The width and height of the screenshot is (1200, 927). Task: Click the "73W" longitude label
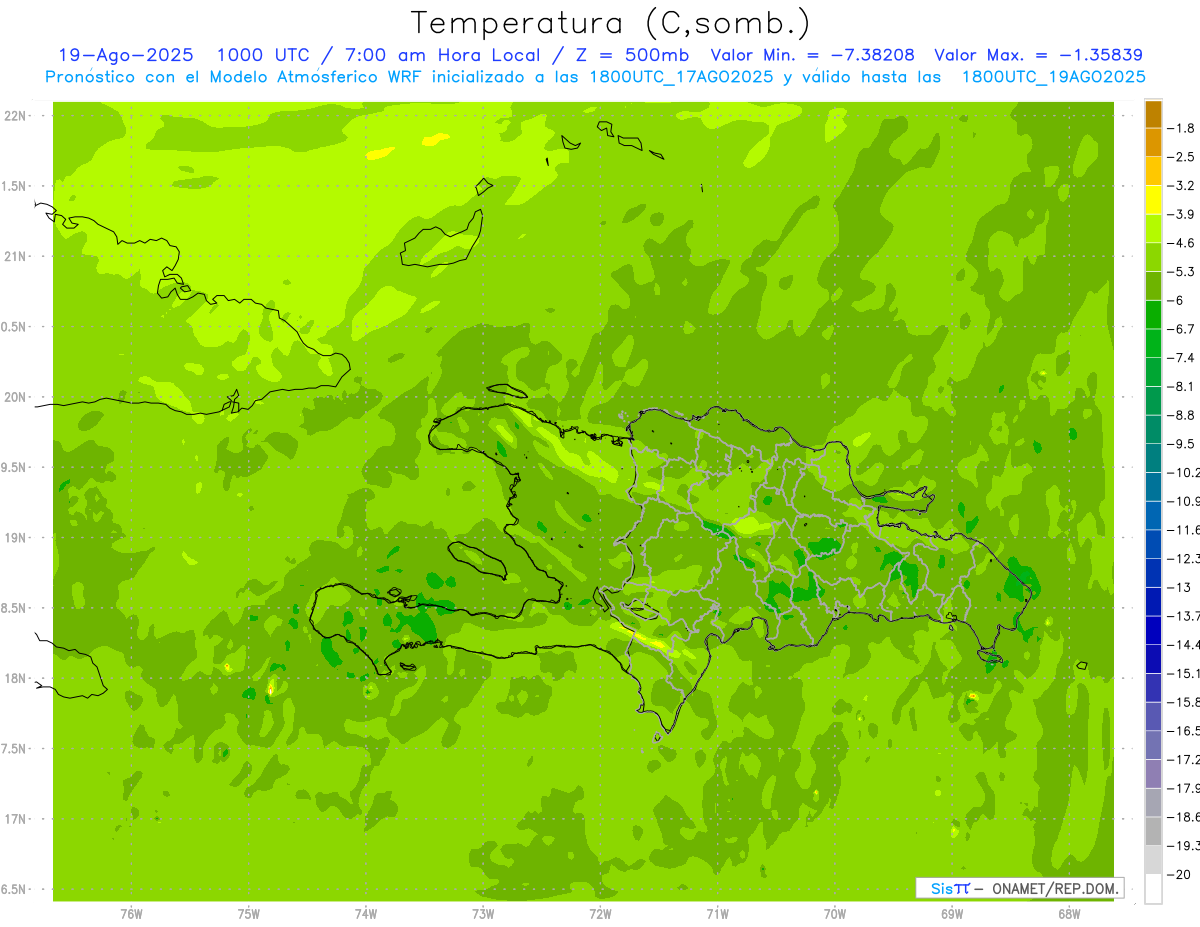pos(482,913)
